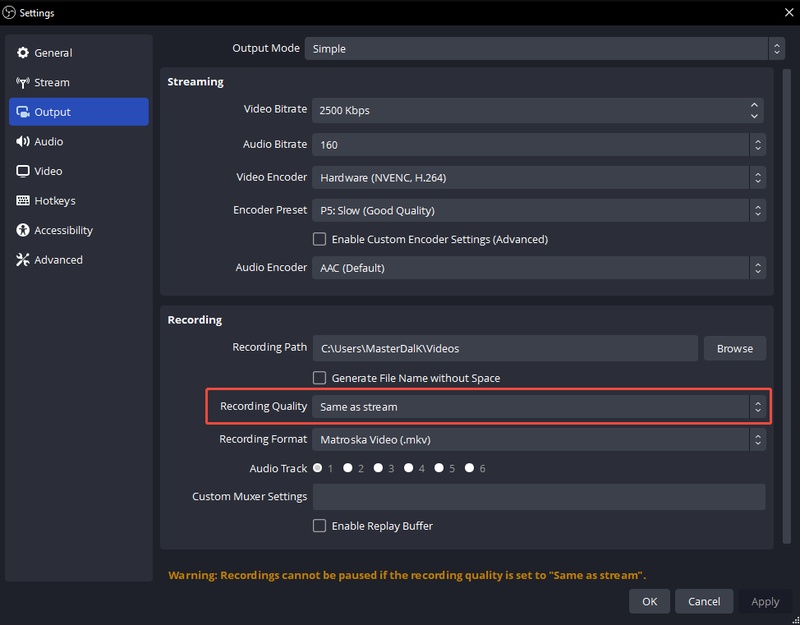The width and height of the screenshot is (800, 625).
Task: Open the Video Encoder dropdown
Action: (539, 178)
